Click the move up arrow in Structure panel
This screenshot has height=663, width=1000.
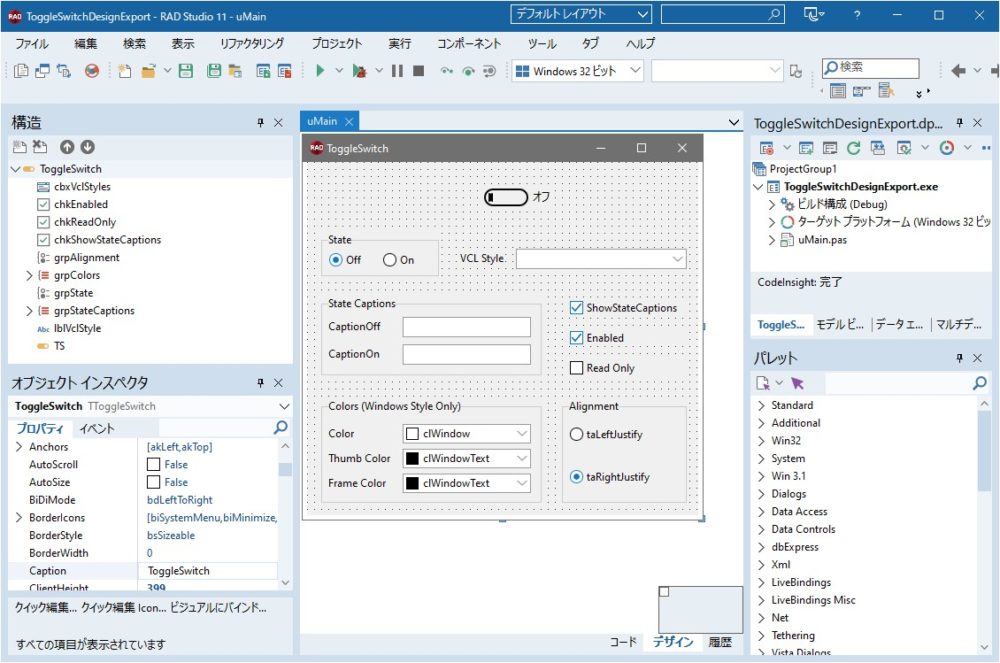(x=67, y=147)
